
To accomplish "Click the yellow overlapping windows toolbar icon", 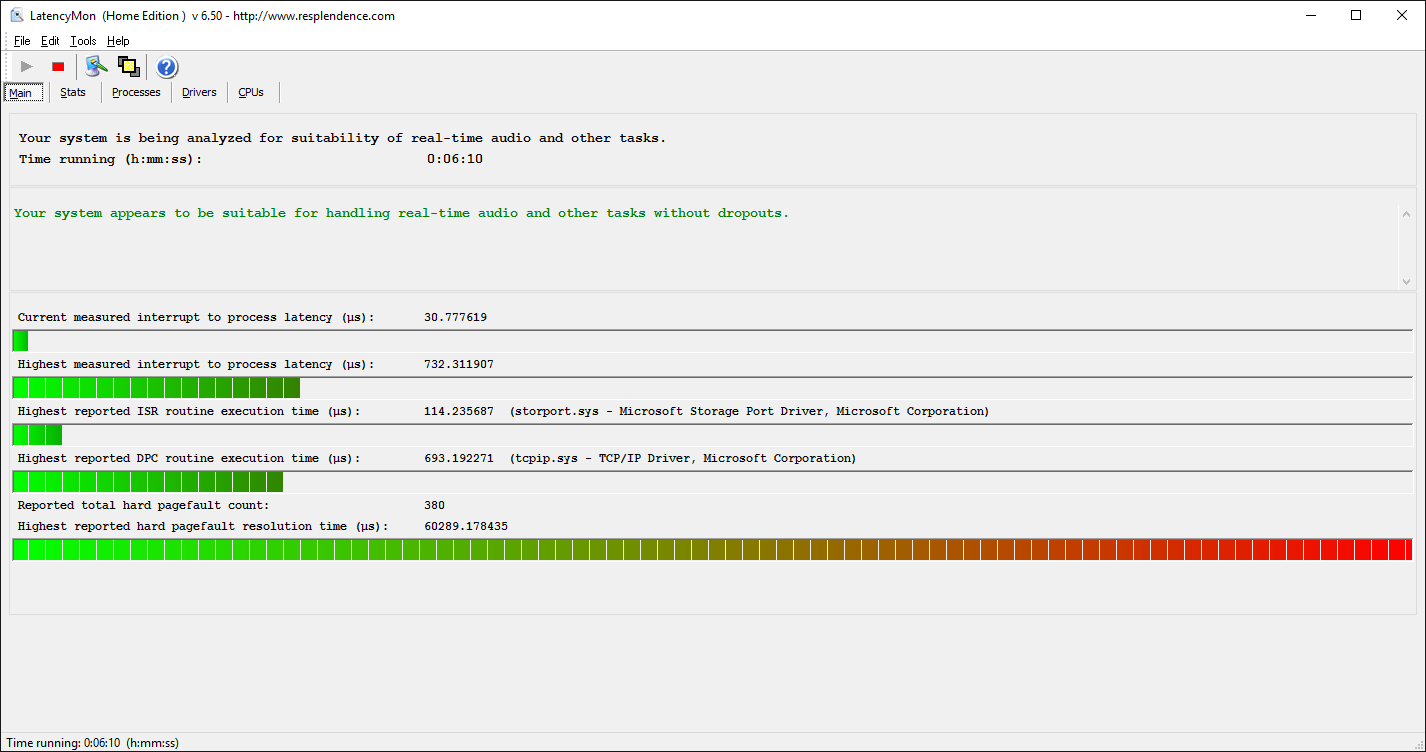I will pyautogui.click(x=128, y=67).
